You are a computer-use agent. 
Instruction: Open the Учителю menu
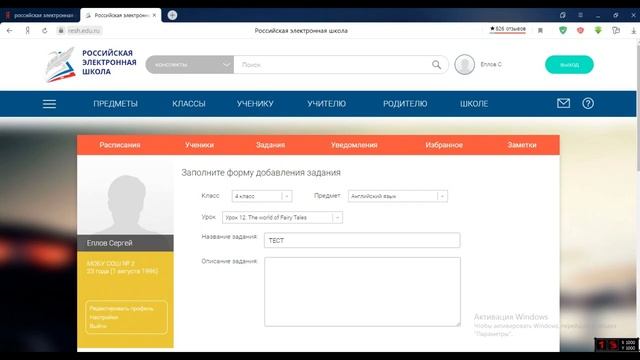327,104
